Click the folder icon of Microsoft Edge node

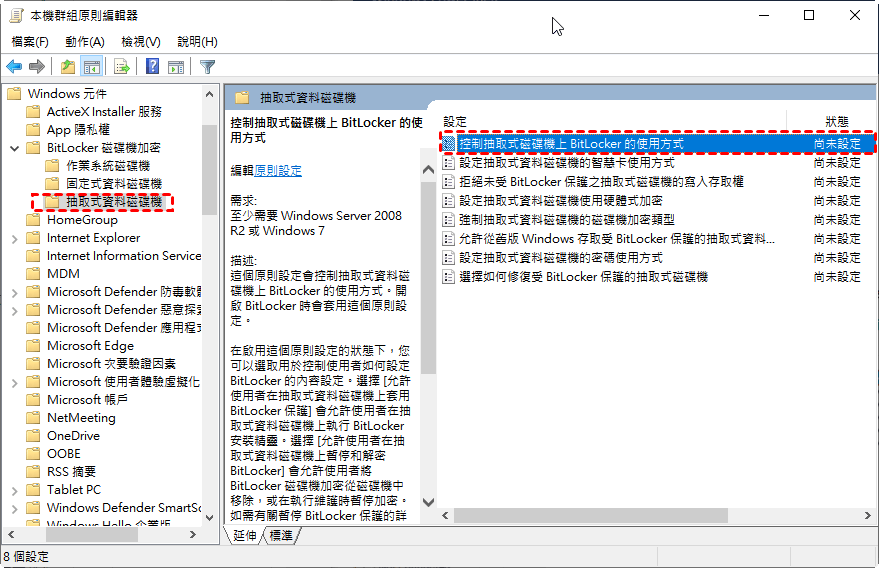click(34, 346)
